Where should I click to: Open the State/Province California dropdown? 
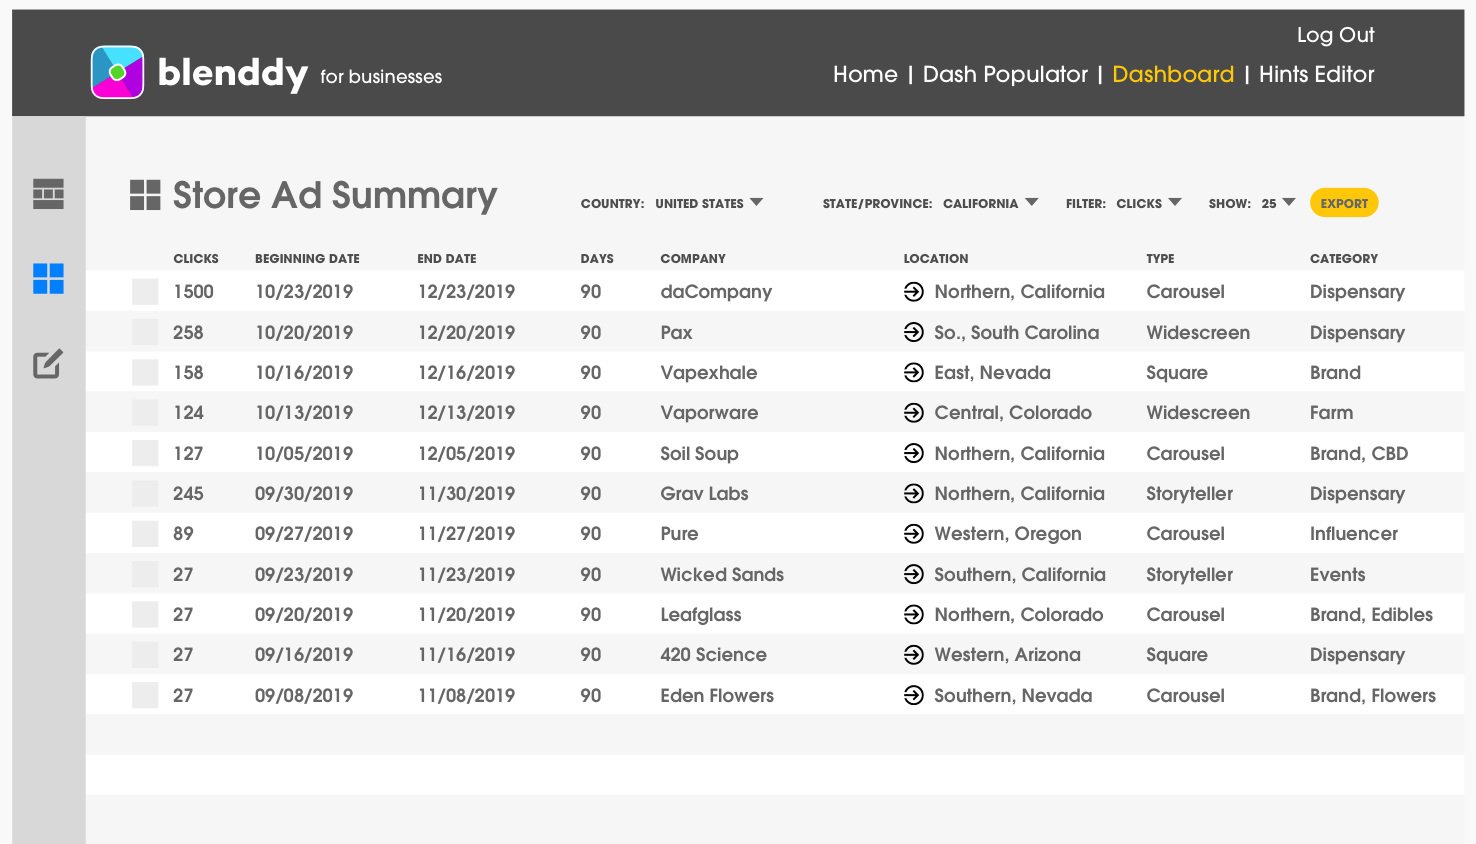point(990,203)
